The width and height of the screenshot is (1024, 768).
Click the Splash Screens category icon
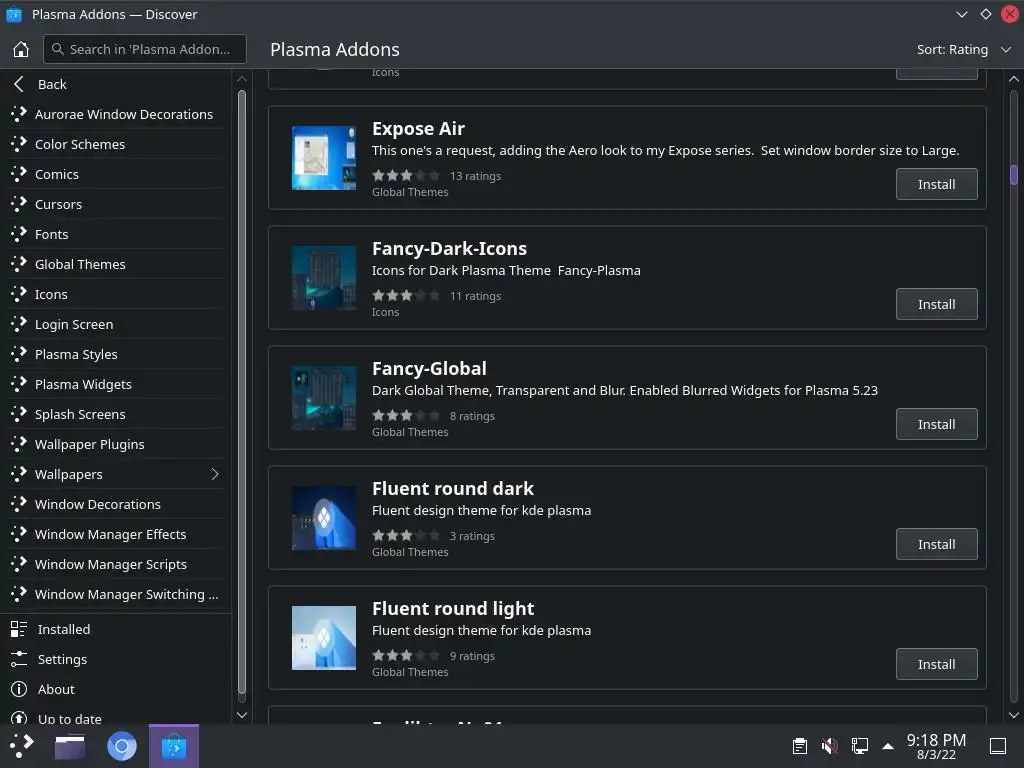[19, 415]
